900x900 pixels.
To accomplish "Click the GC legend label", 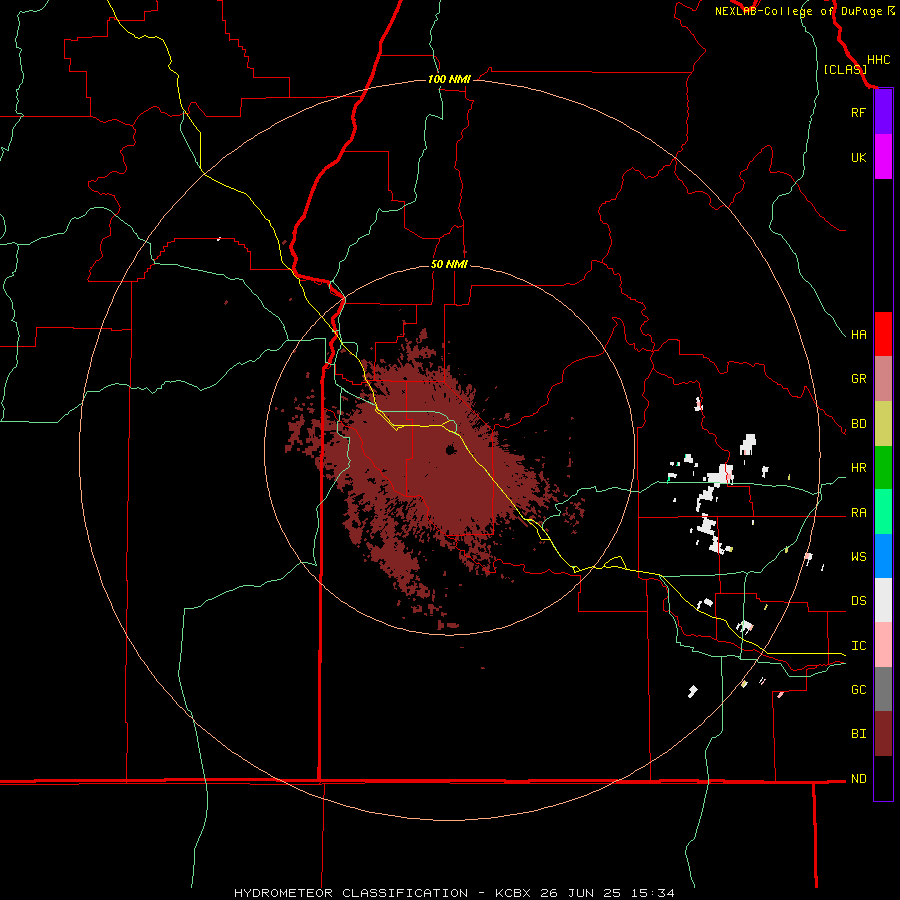I will pos(858,690).
